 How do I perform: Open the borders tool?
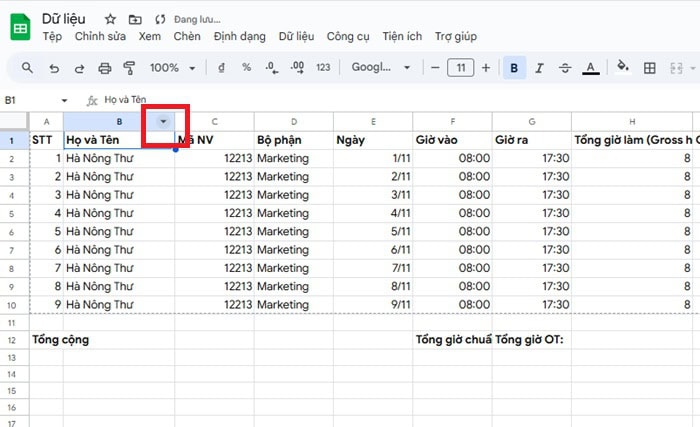(650, 68)
